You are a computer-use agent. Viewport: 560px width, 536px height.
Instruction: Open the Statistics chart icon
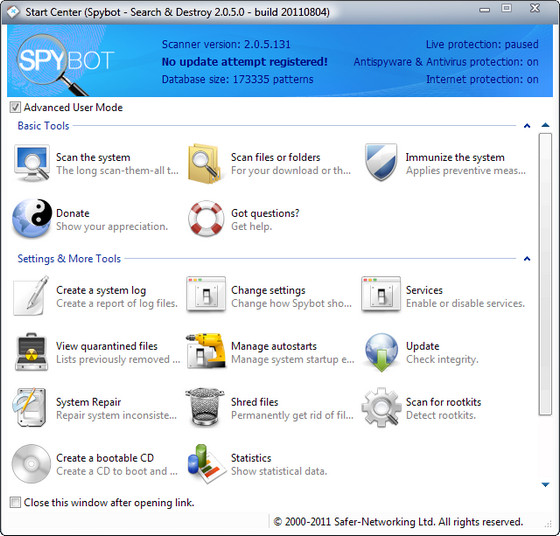(x=206, y=464)
